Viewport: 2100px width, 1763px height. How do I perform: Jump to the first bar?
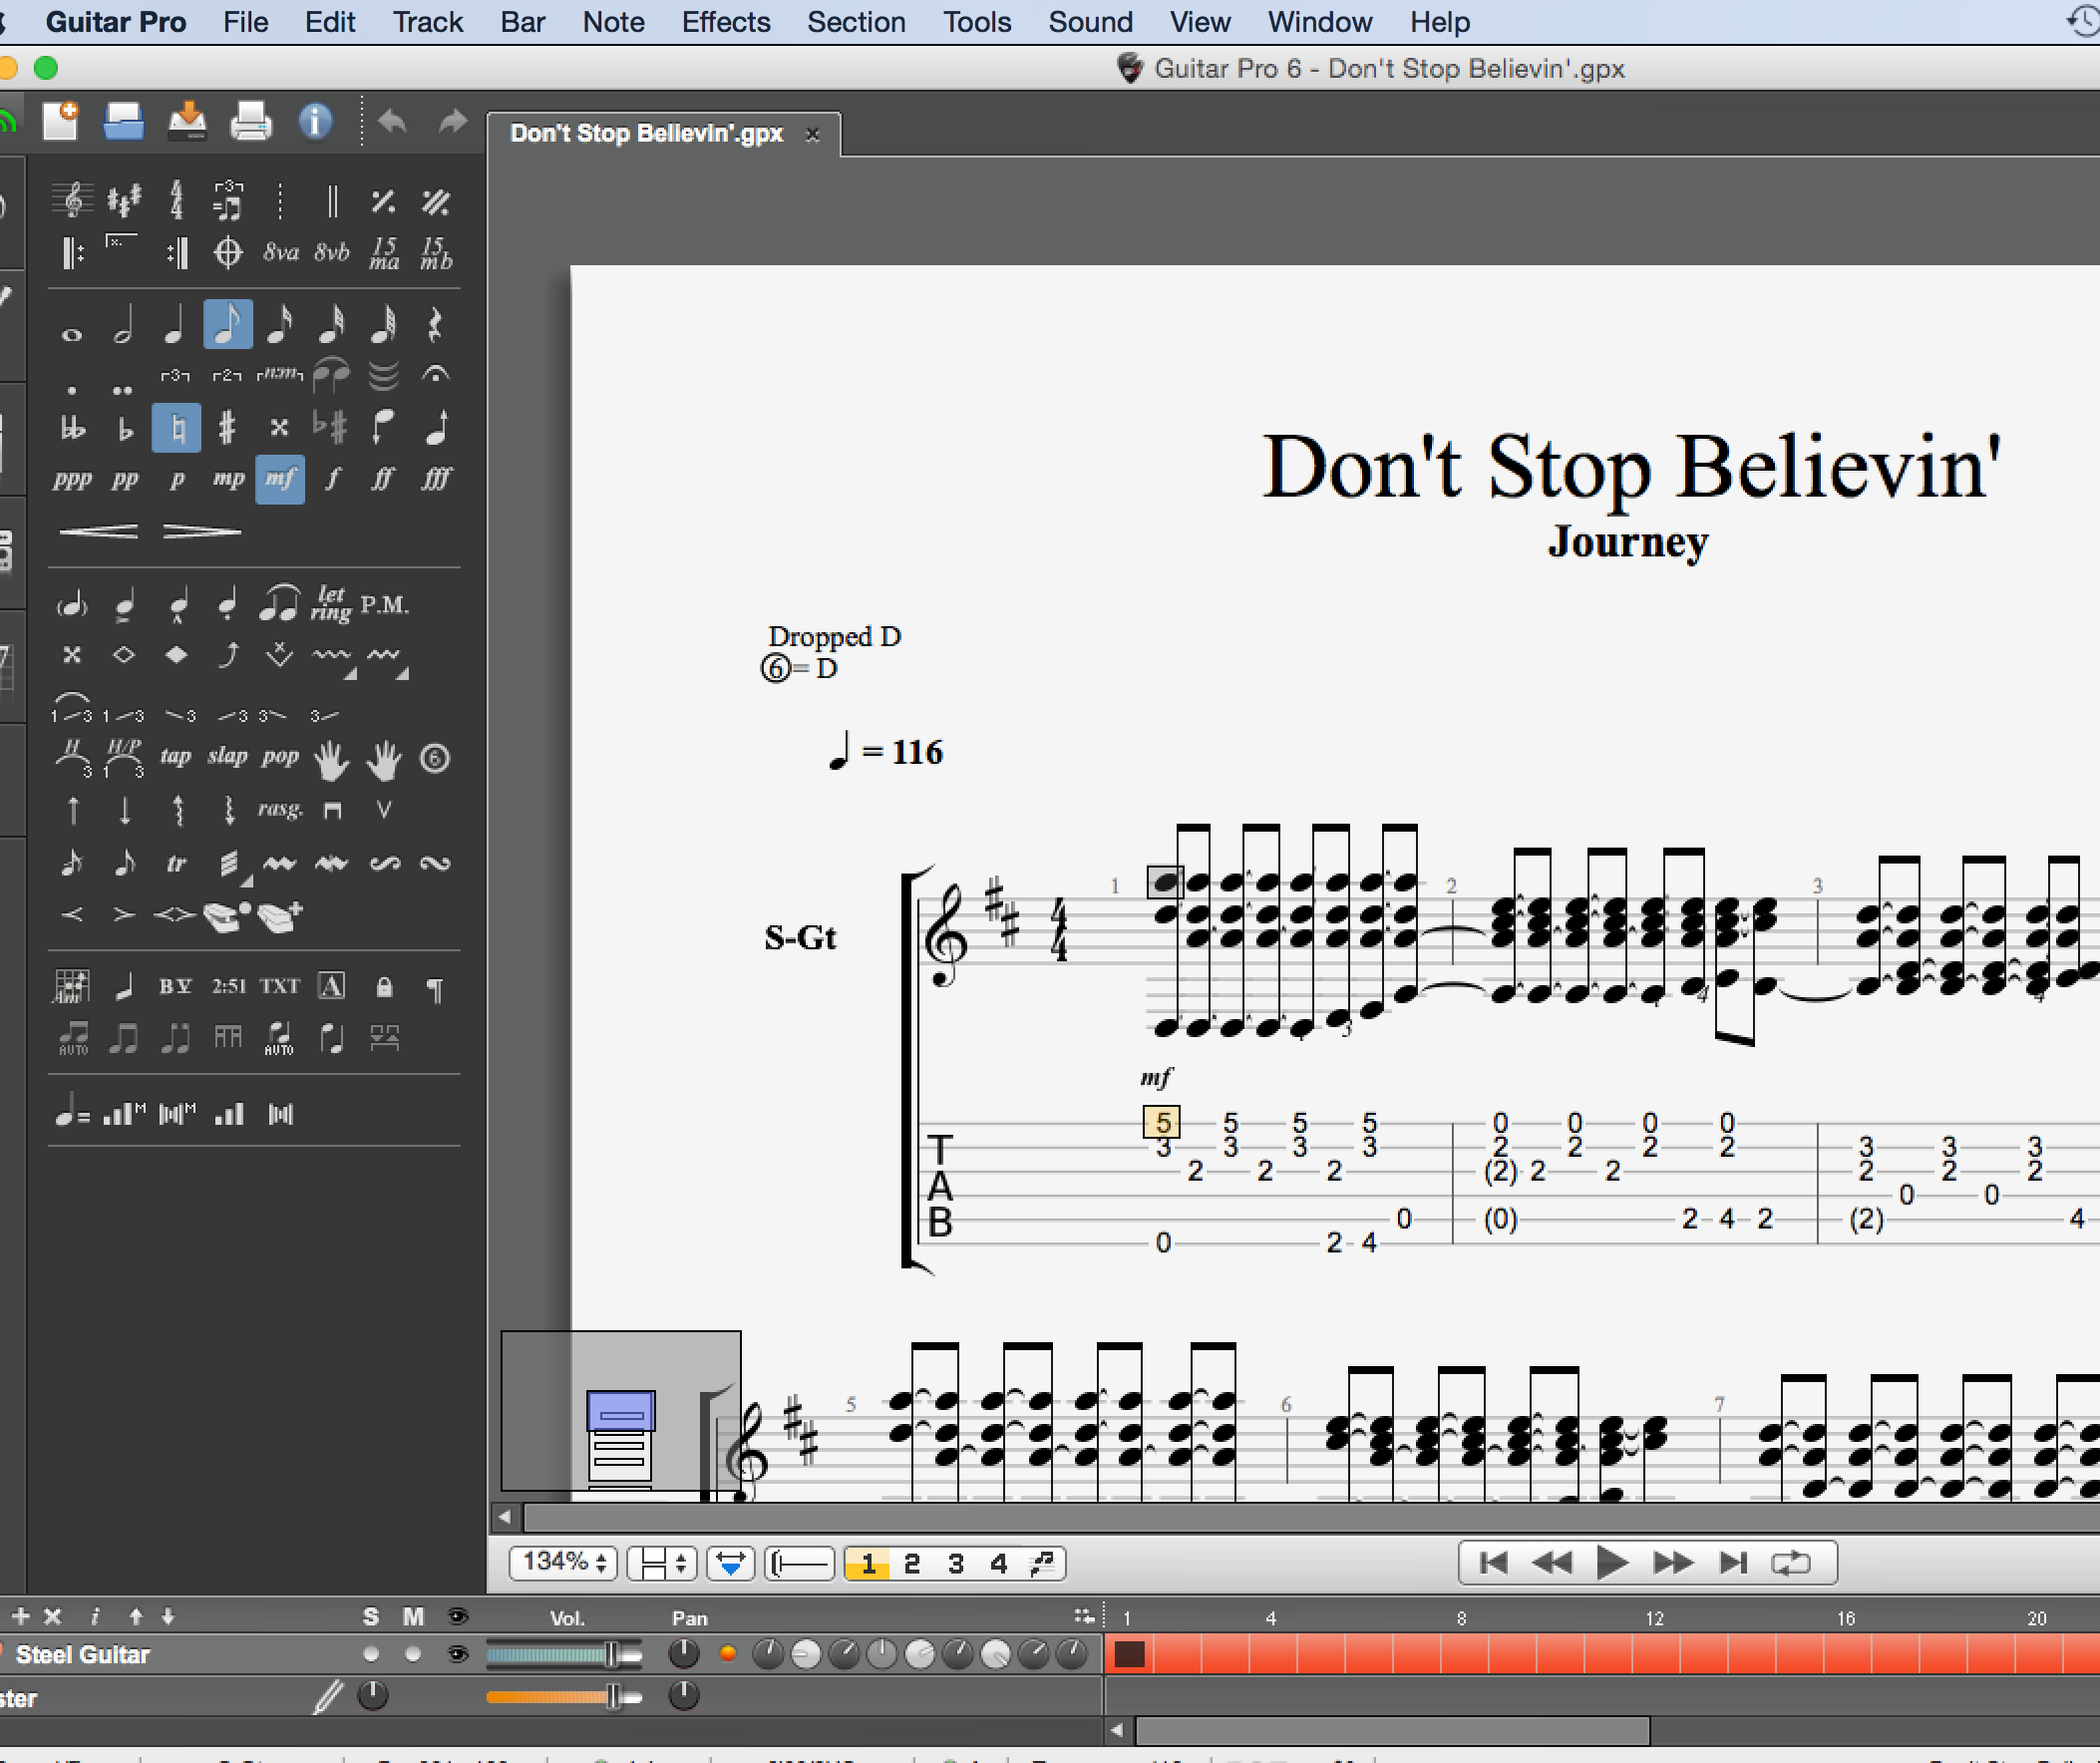(x=1493, y=1562)
